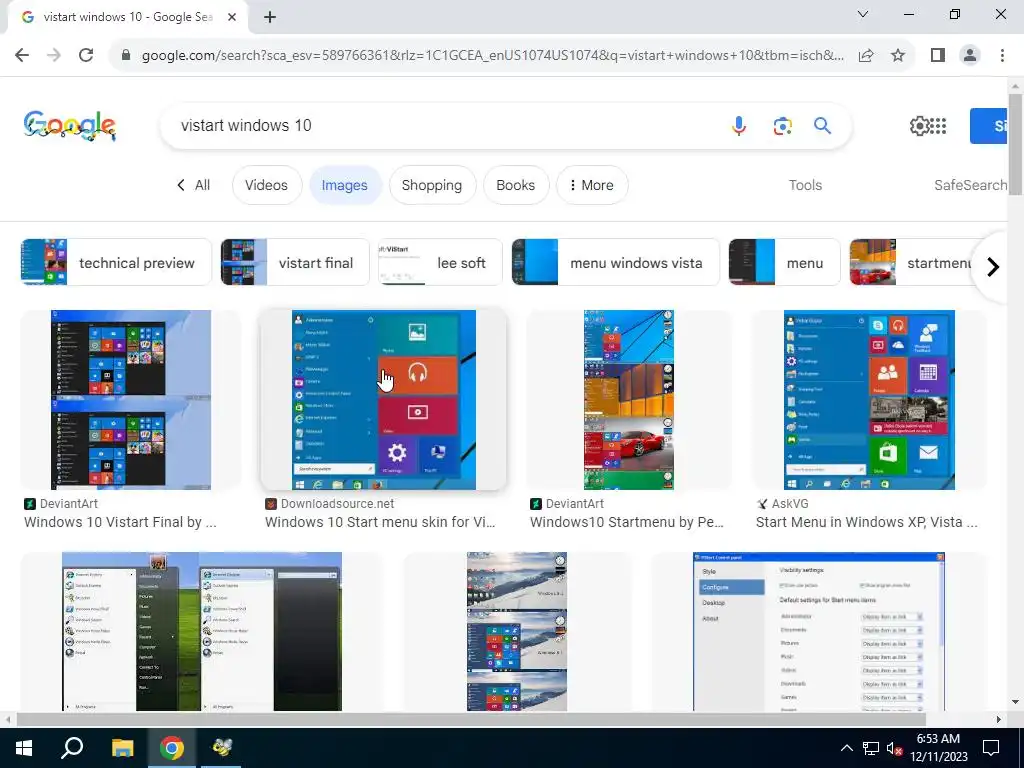Search by image with Google Lens icon
1024x768 pixels.
point(782,125)
